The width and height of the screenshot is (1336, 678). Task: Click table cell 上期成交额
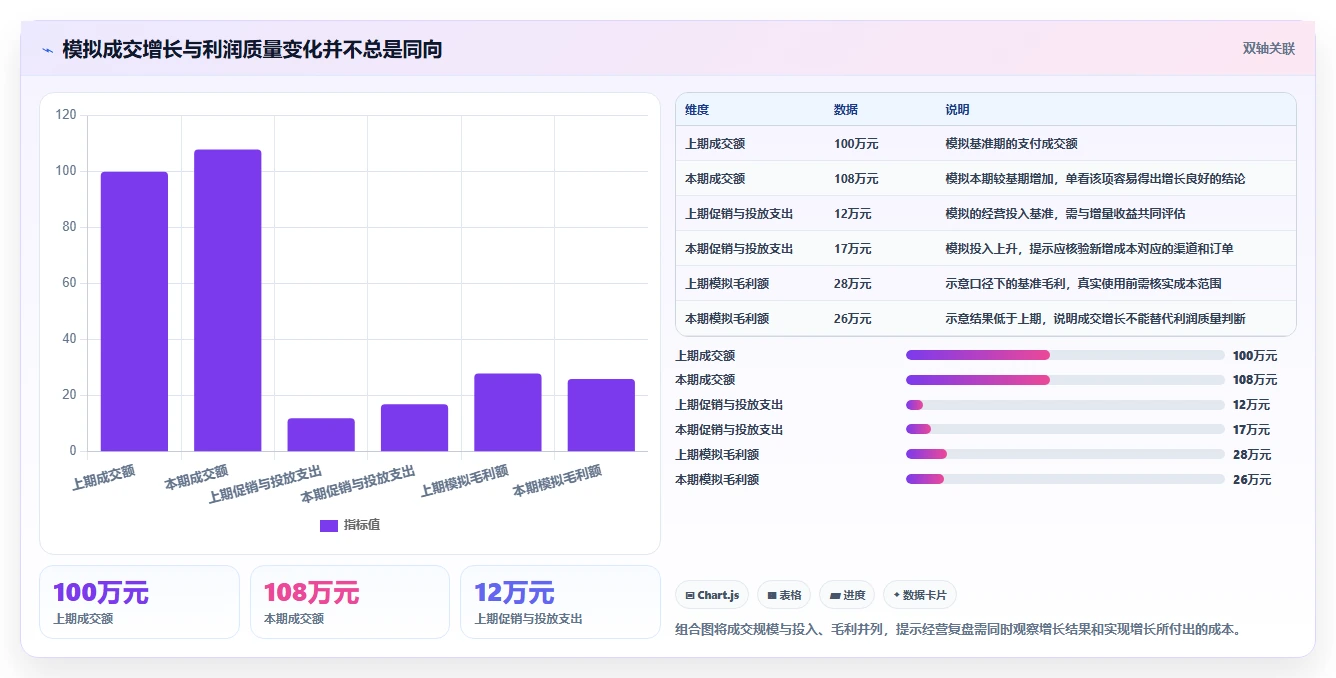715,144
